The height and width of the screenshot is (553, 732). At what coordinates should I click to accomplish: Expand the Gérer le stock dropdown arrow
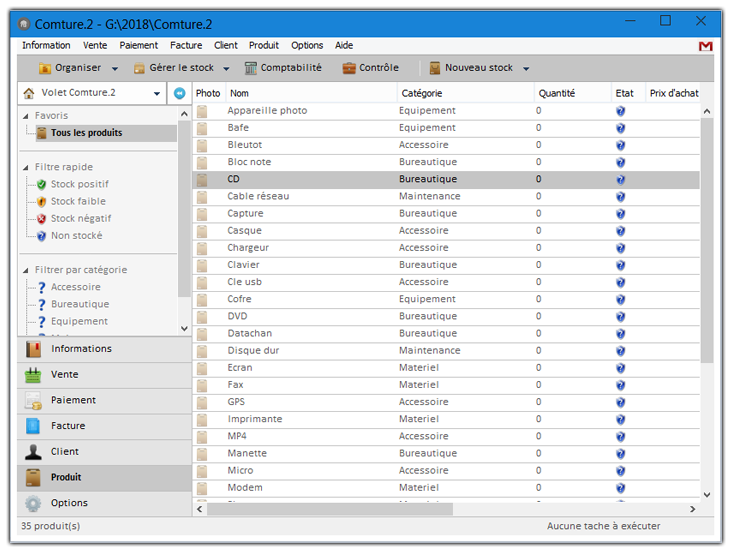click(x=227, y=69)
